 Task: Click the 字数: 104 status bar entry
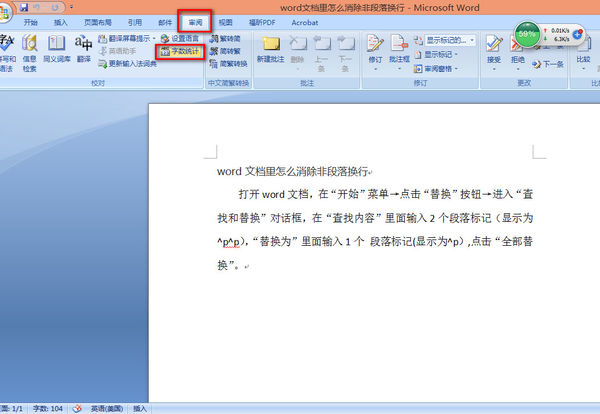point(48,409)
